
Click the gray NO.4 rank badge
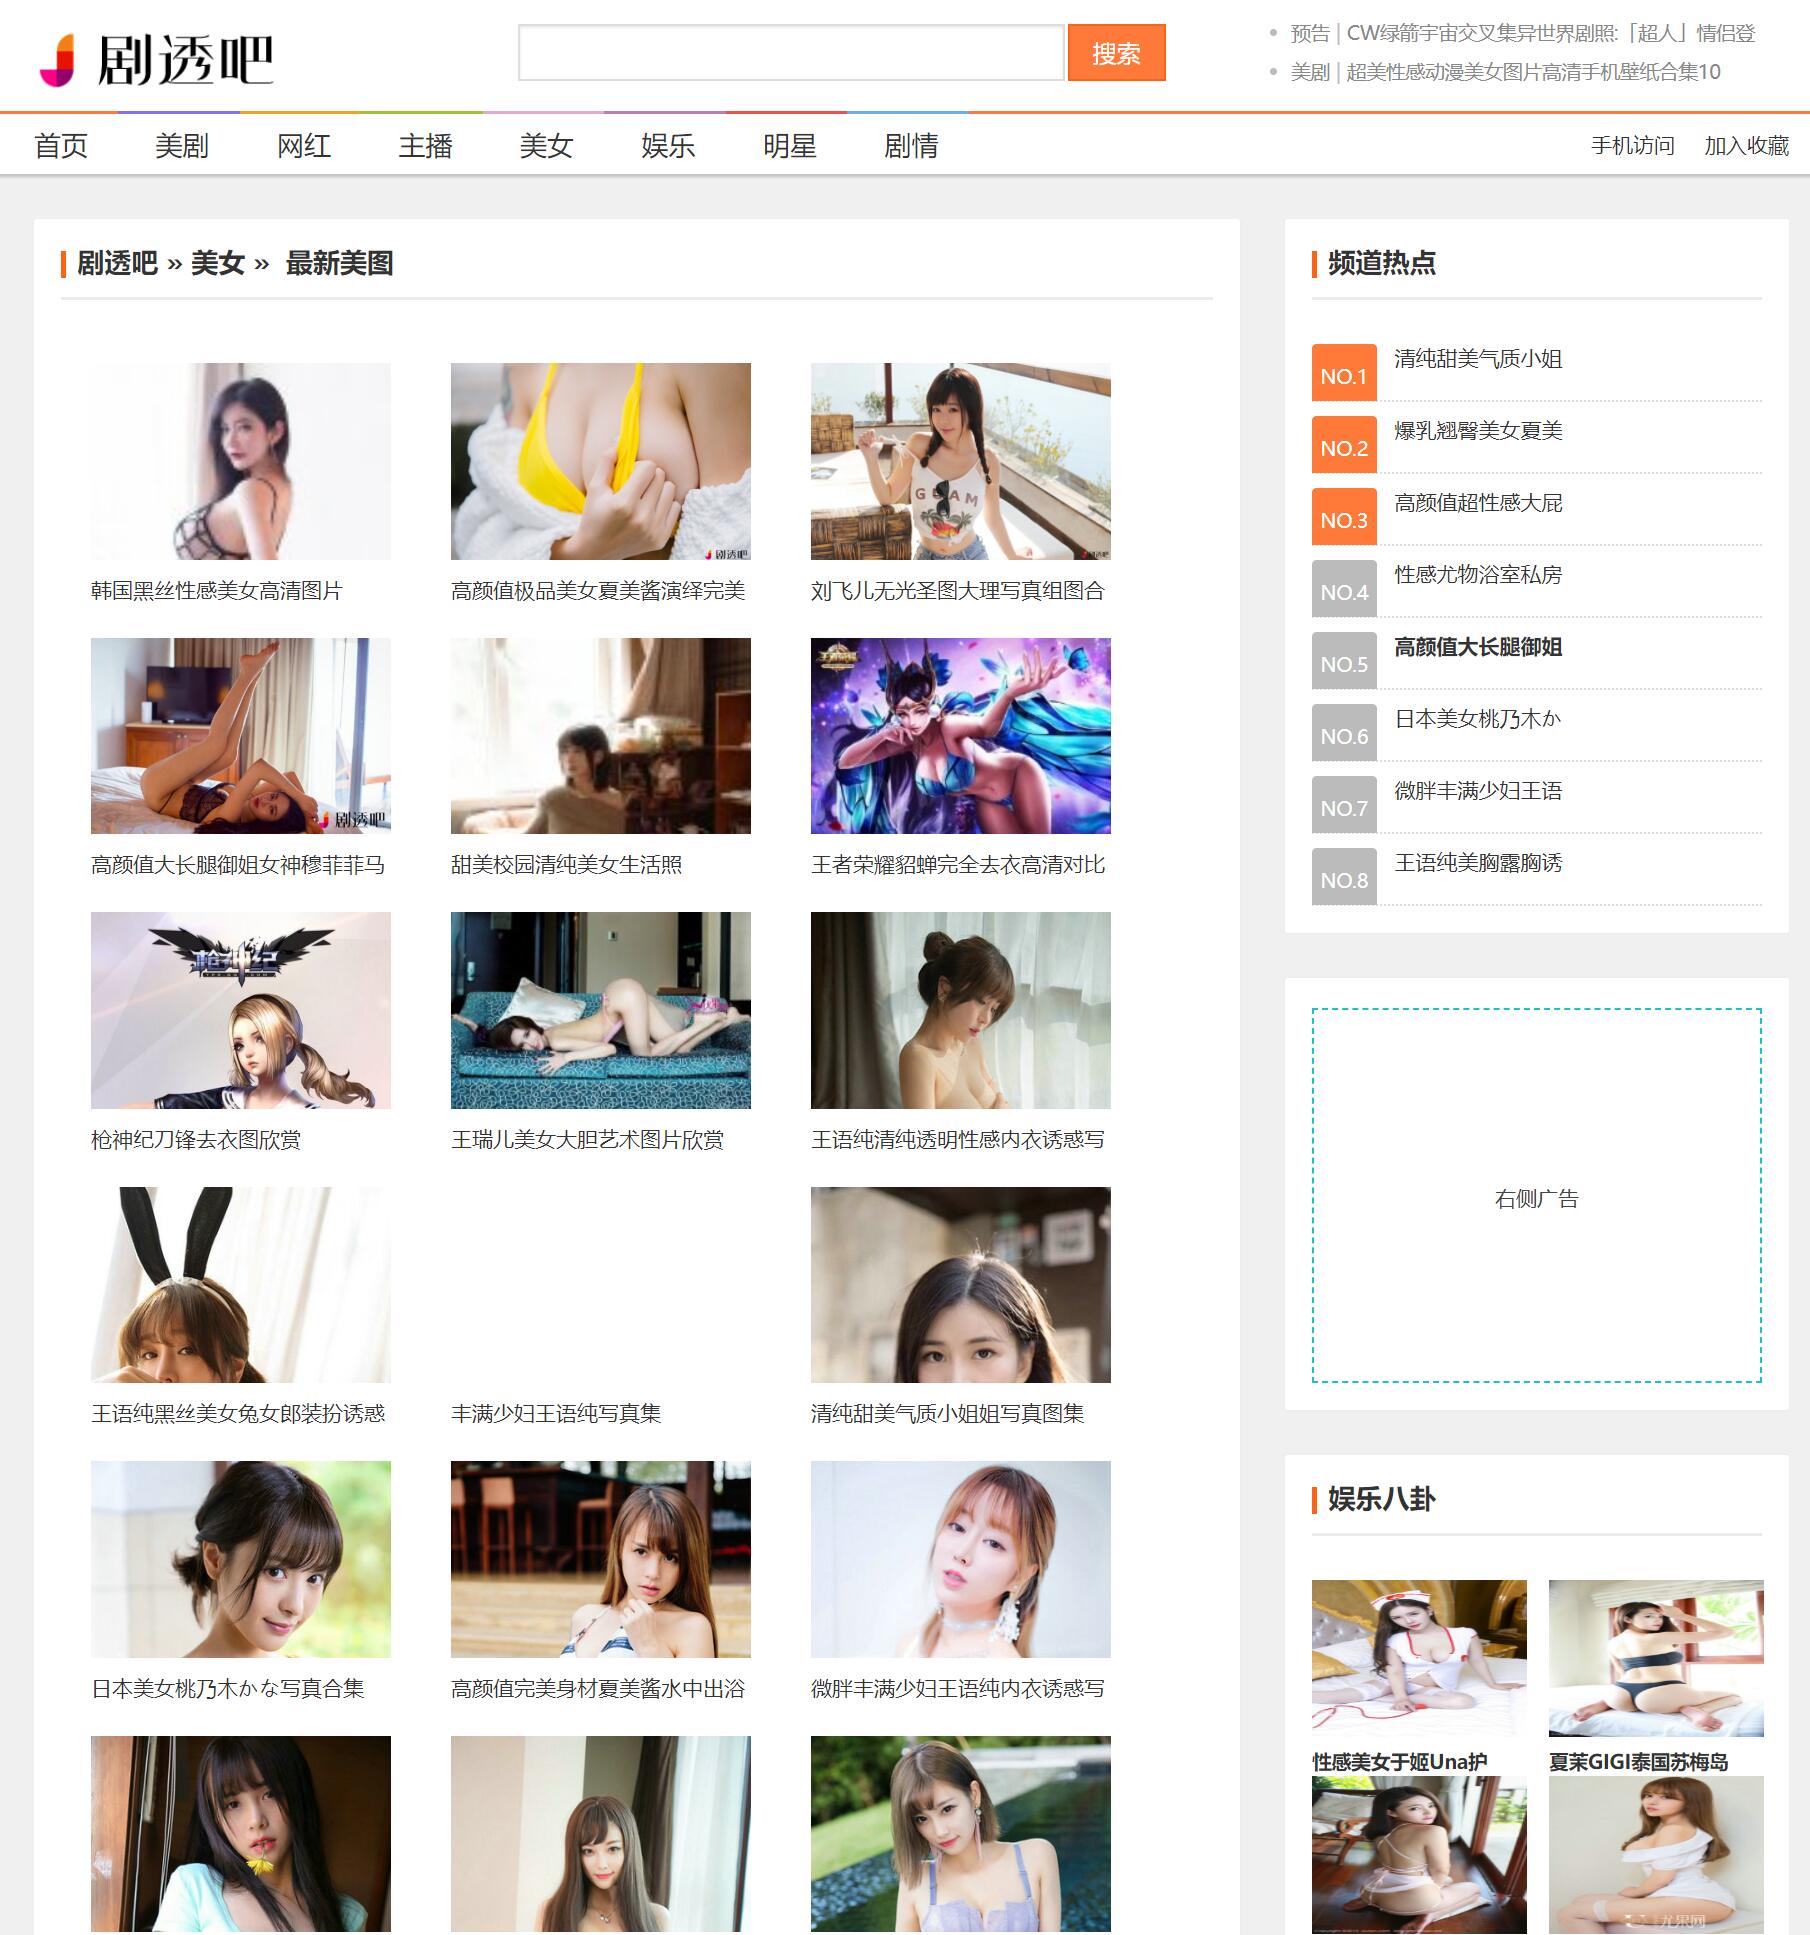[x=1343, y=590]
